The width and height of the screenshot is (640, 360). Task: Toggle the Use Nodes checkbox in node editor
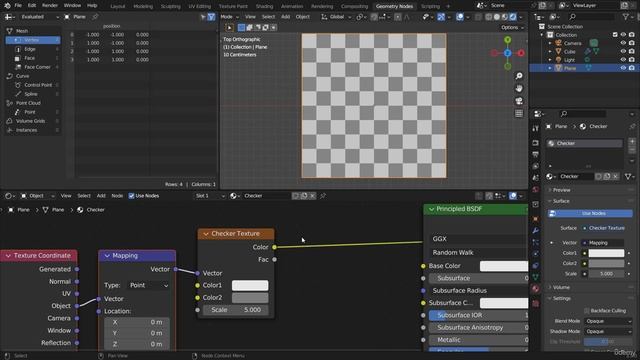(131, 196)
